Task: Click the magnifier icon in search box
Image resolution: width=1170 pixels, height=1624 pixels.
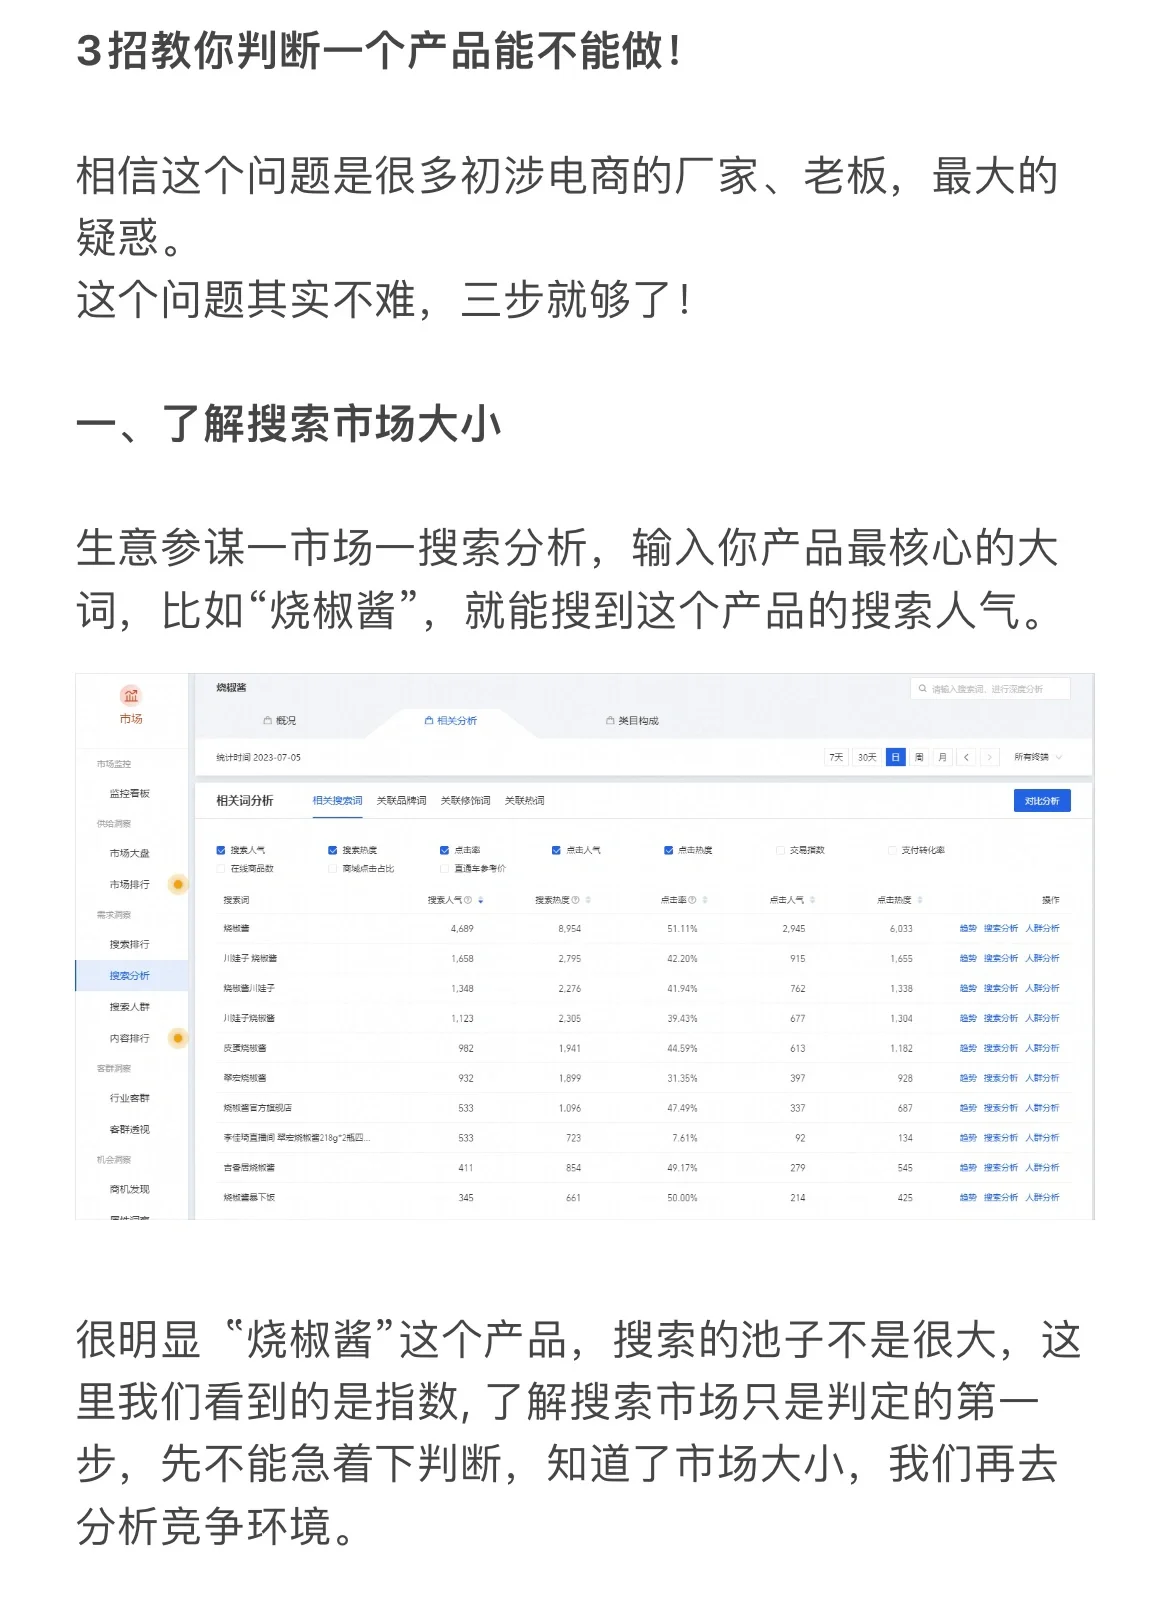Action: click(922, 689)
